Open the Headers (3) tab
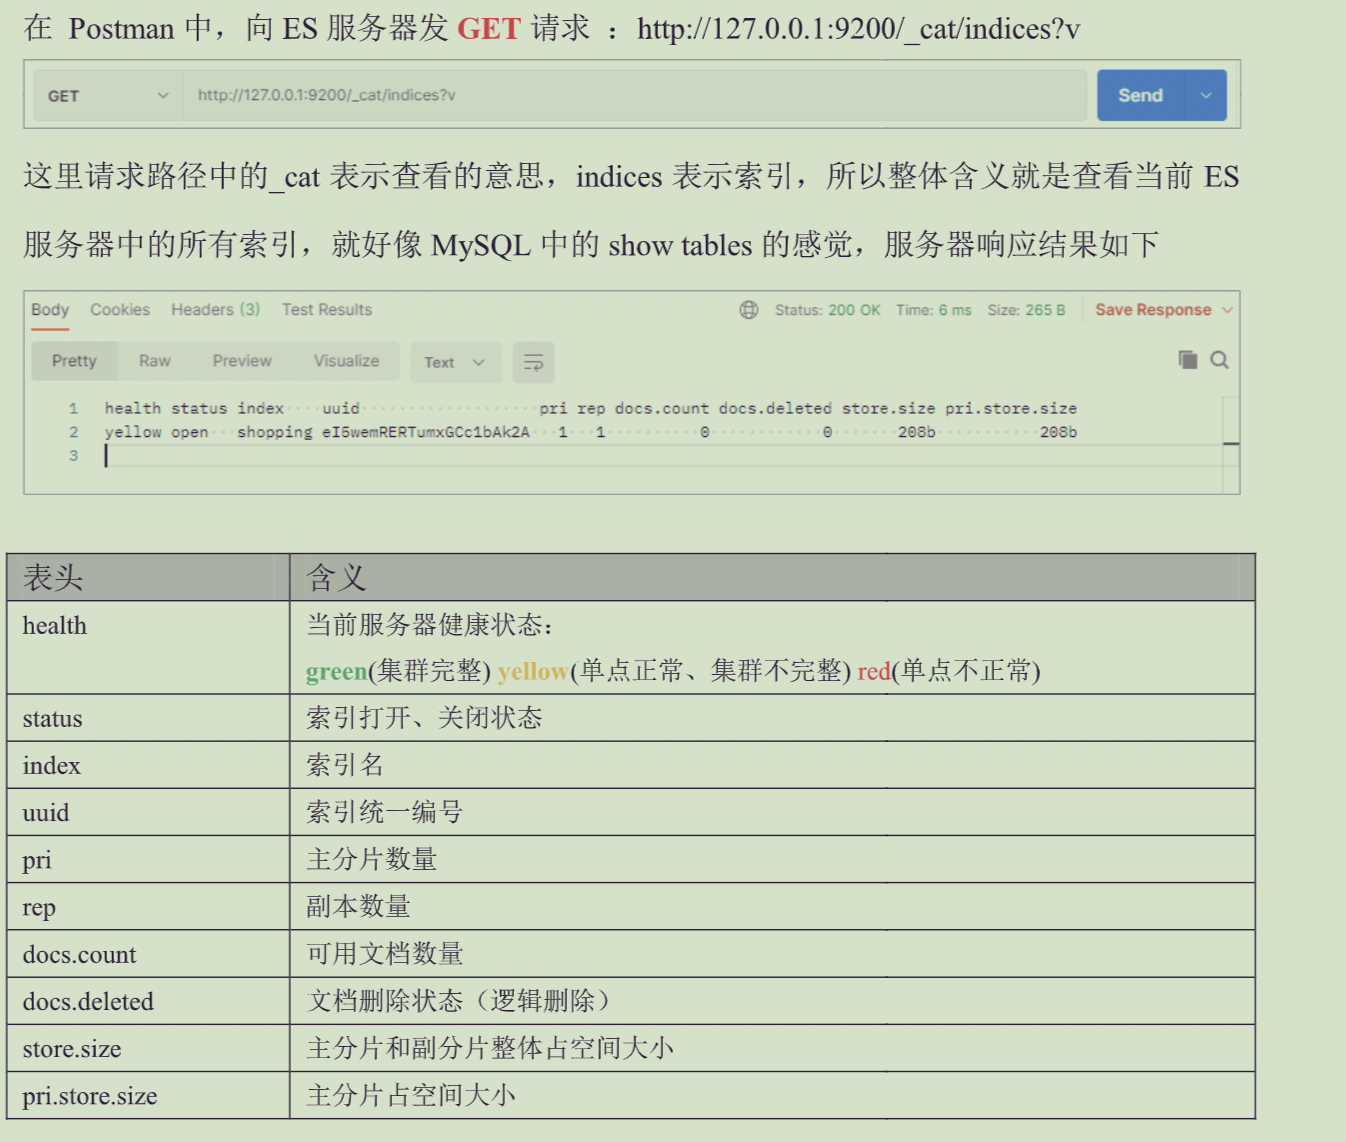Viewport: 1346px width, 1142px height. tap(215, 310)
